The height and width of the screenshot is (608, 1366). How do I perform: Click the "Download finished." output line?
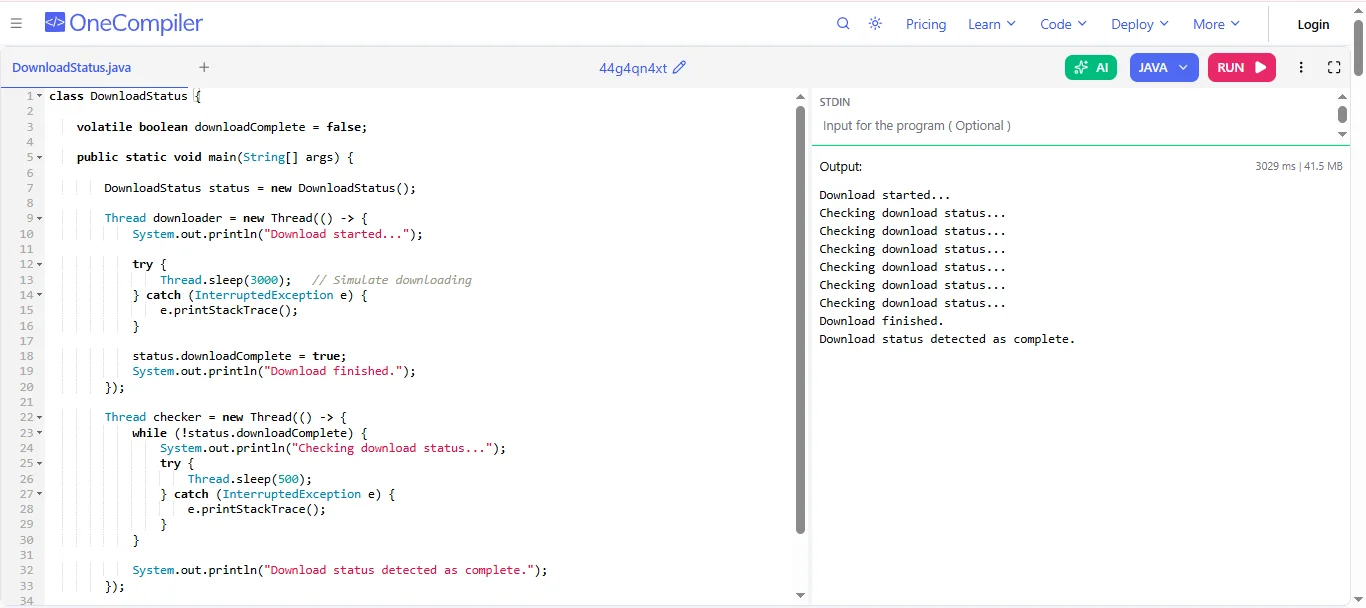coord(881,321)
